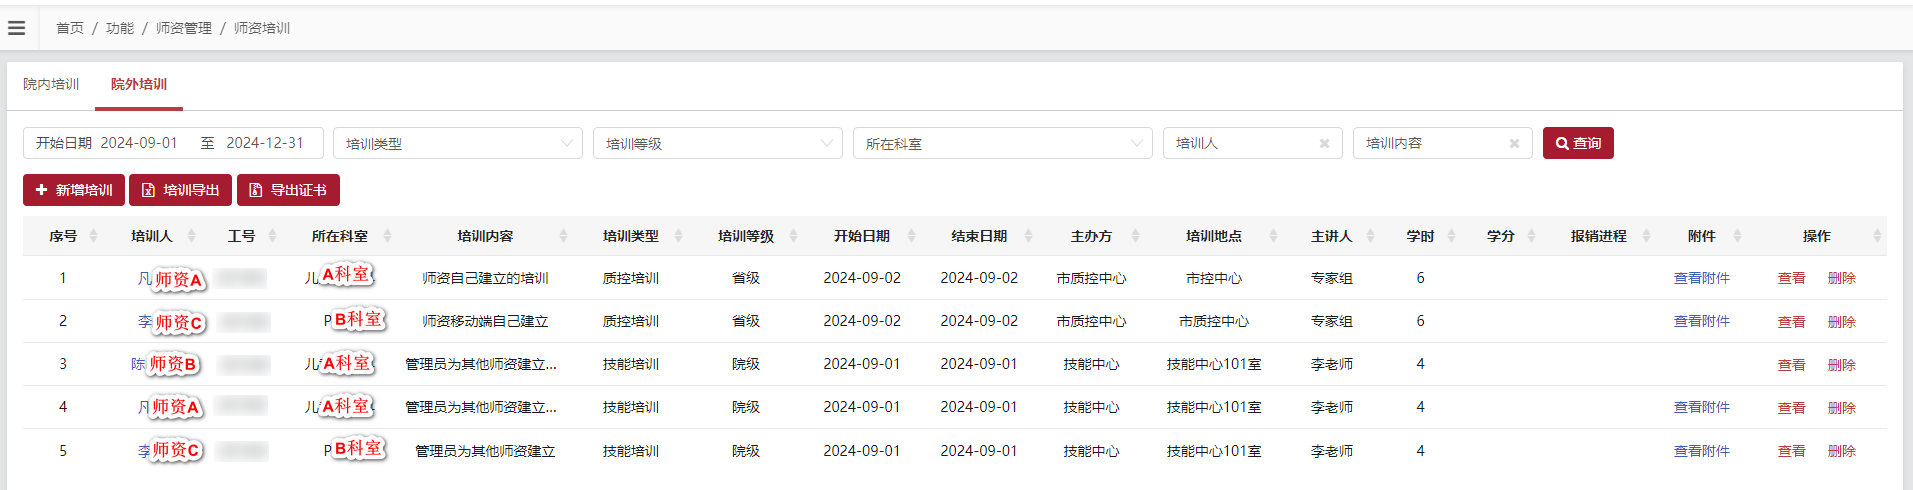Select cell 师资移动端自己建立

click(485, 321)
